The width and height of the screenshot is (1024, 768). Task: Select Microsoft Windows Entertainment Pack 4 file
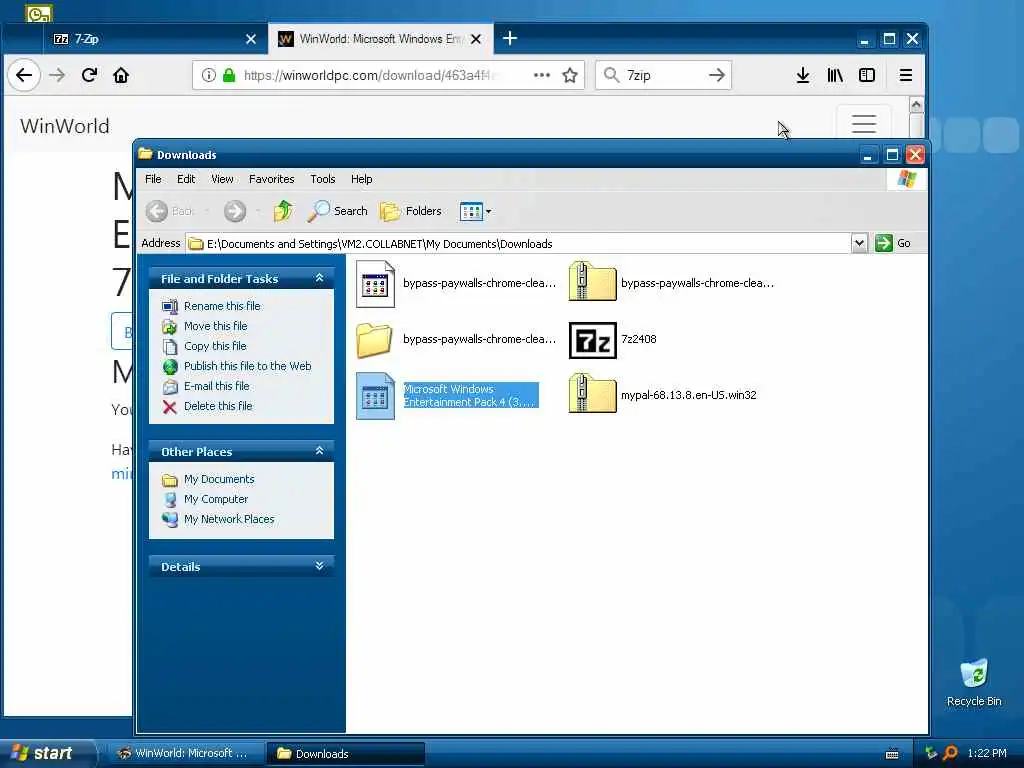click(447, 395)
